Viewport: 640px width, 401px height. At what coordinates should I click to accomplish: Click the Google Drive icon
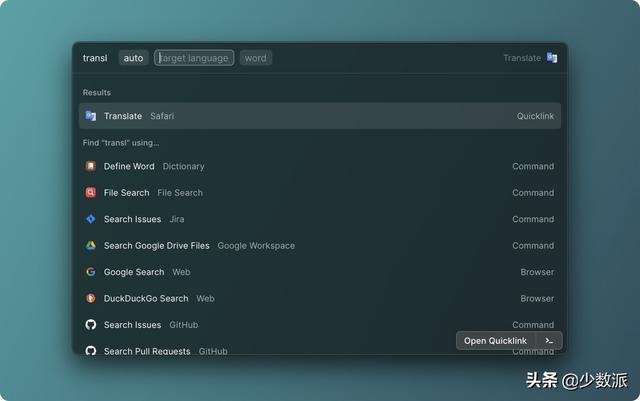pyautogui.click(x=91, y=245)
